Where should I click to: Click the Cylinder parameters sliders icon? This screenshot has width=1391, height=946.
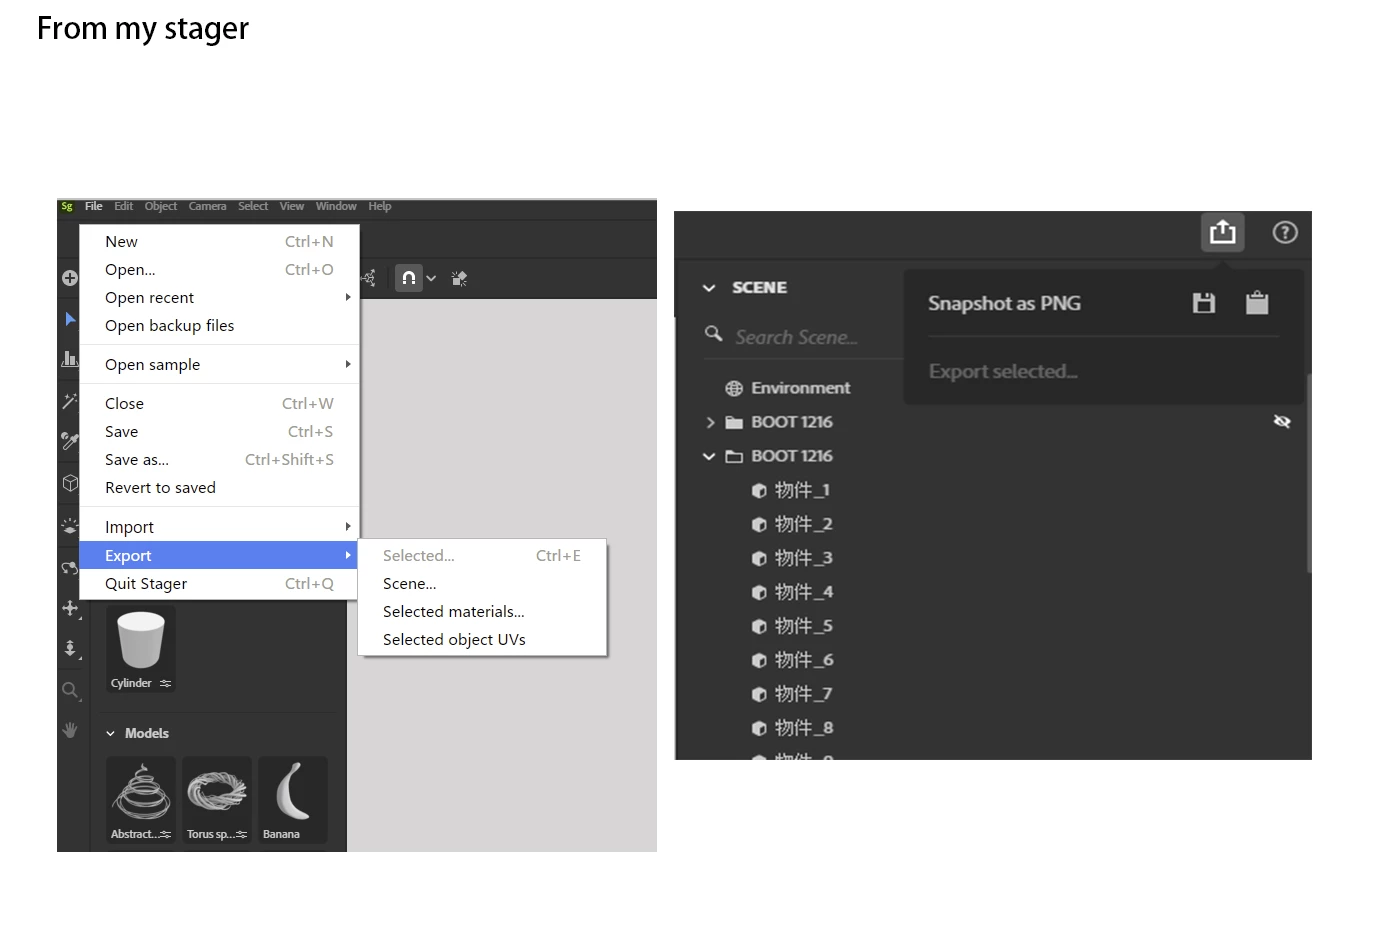tap(165, 683)
